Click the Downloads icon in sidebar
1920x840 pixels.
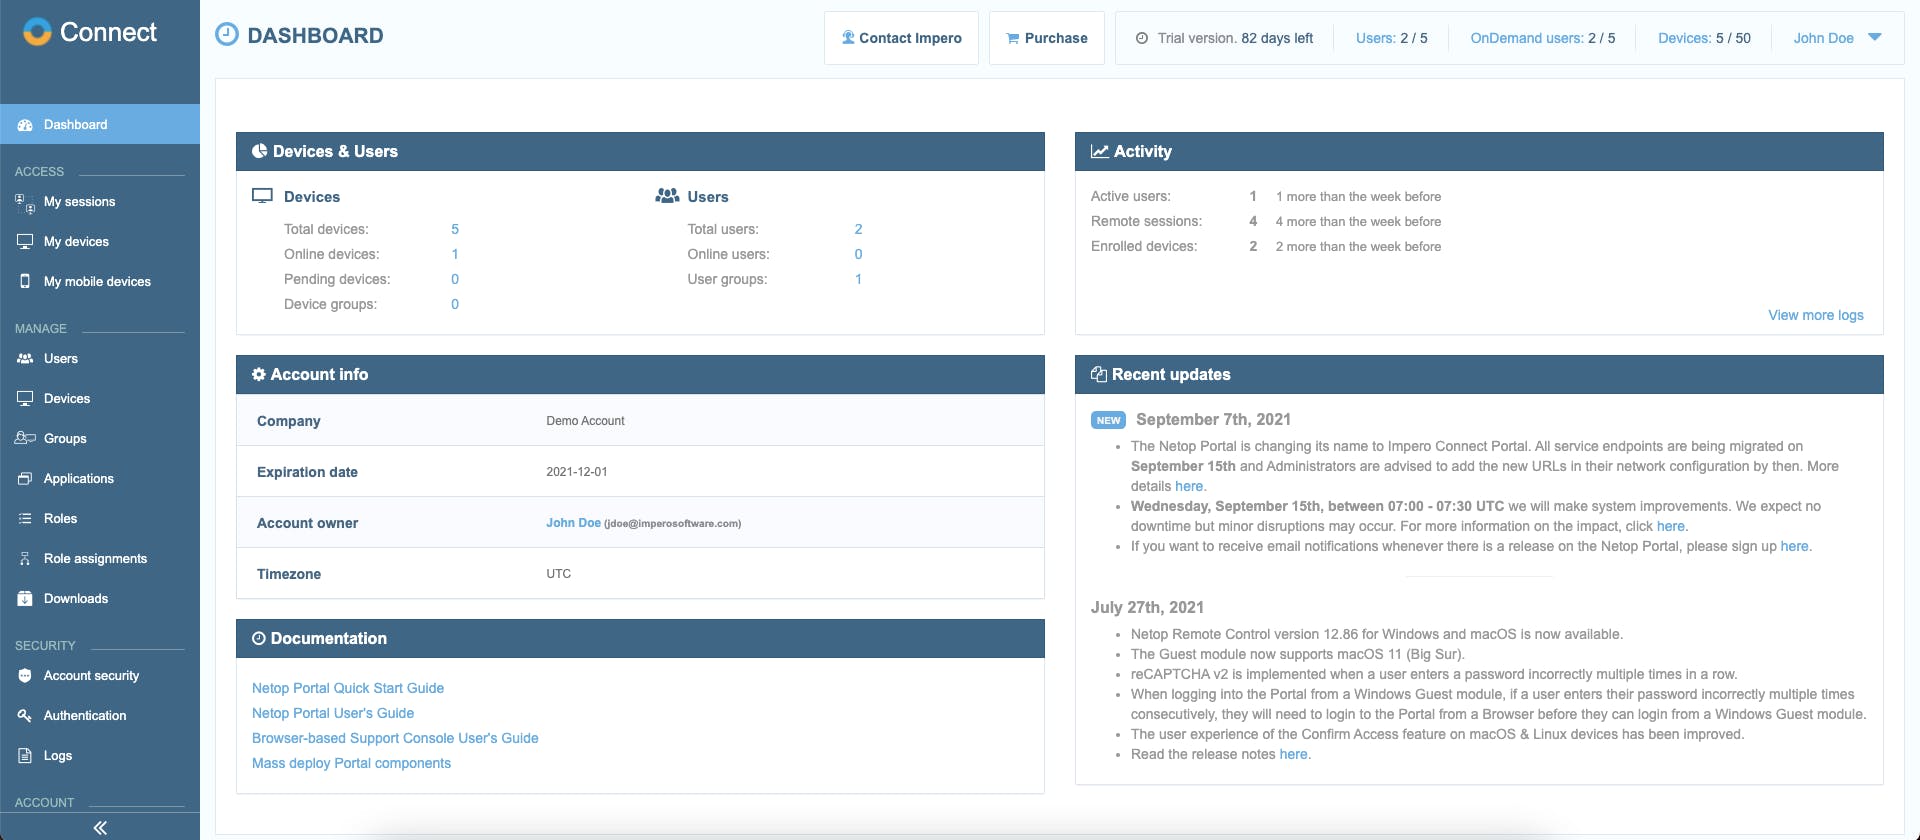tap(25, 598)
